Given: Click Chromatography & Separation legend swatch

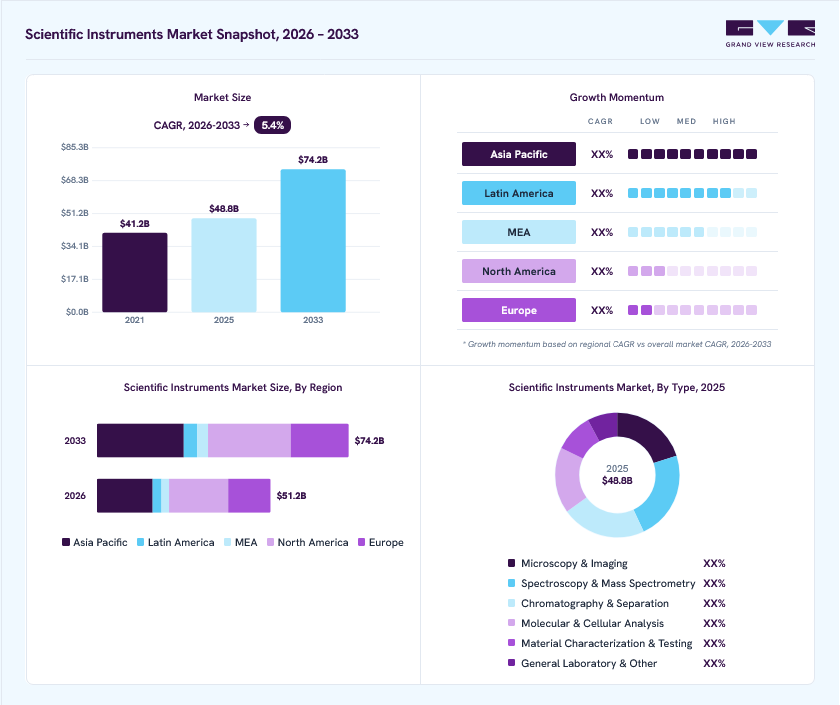Looking at the screenshot, I should coord(512,603).
